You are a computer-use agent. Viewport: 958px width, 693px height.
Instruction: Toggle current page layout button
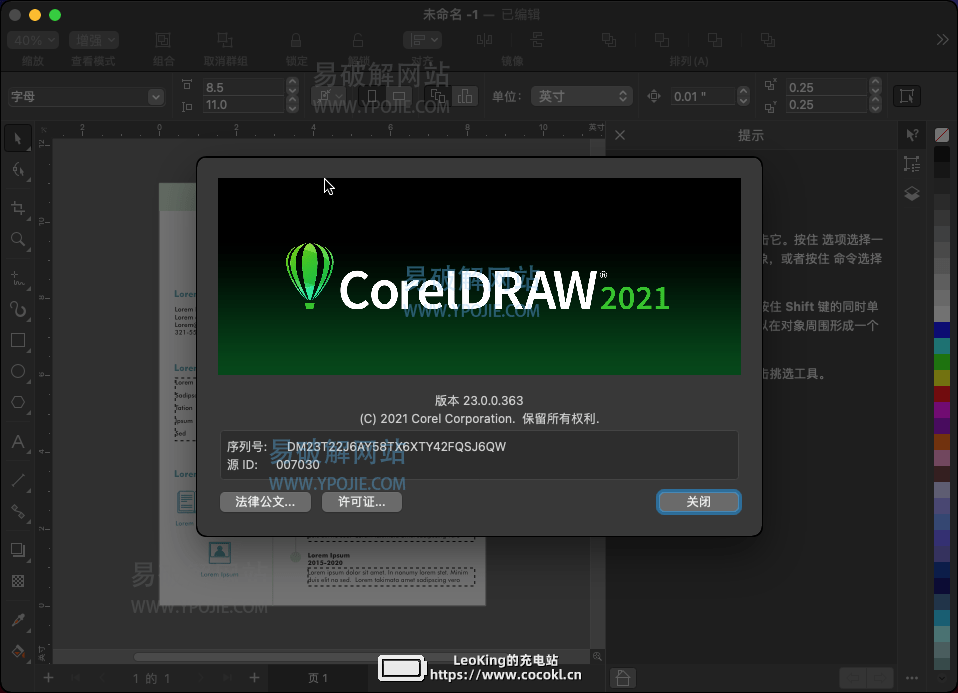point(465,97)
